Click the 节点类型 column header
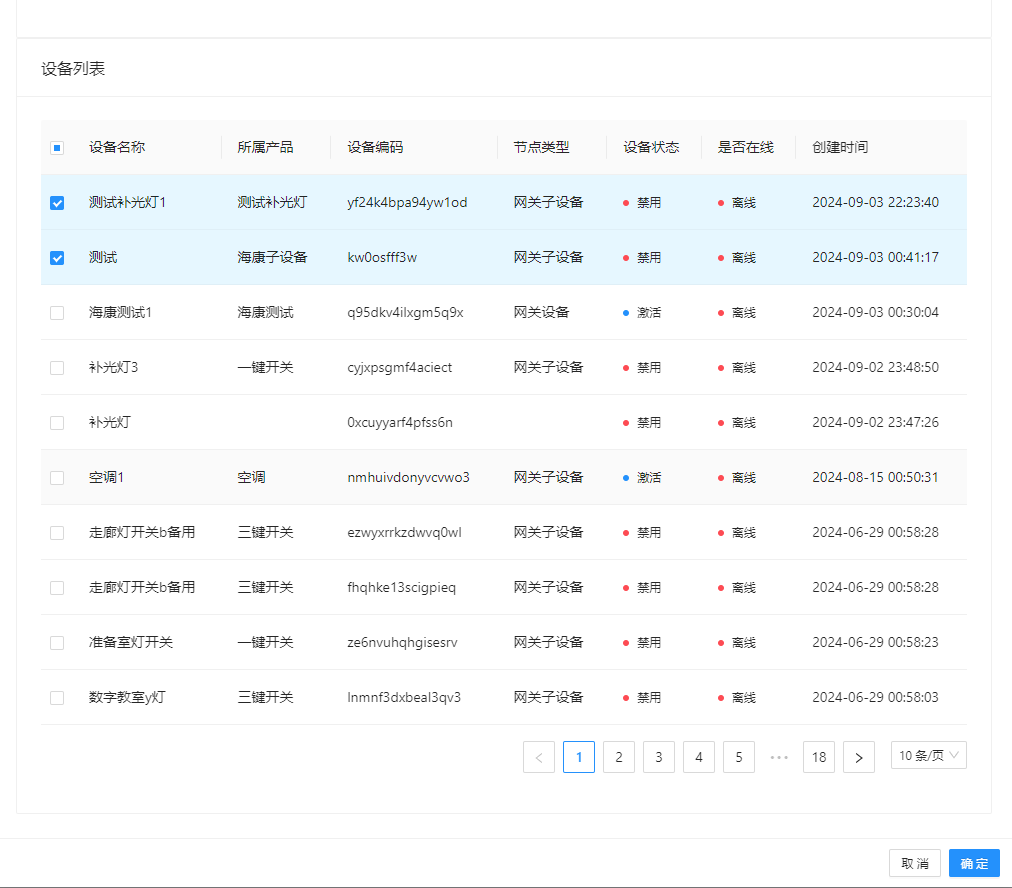This screenshot has height=888, width=1012. 541,147
